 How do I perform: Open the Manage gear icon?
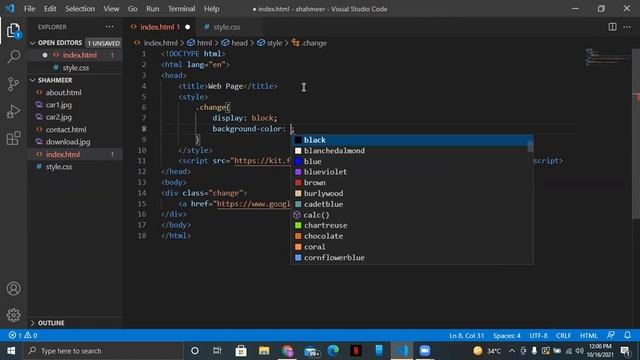(x=13, y=315)
